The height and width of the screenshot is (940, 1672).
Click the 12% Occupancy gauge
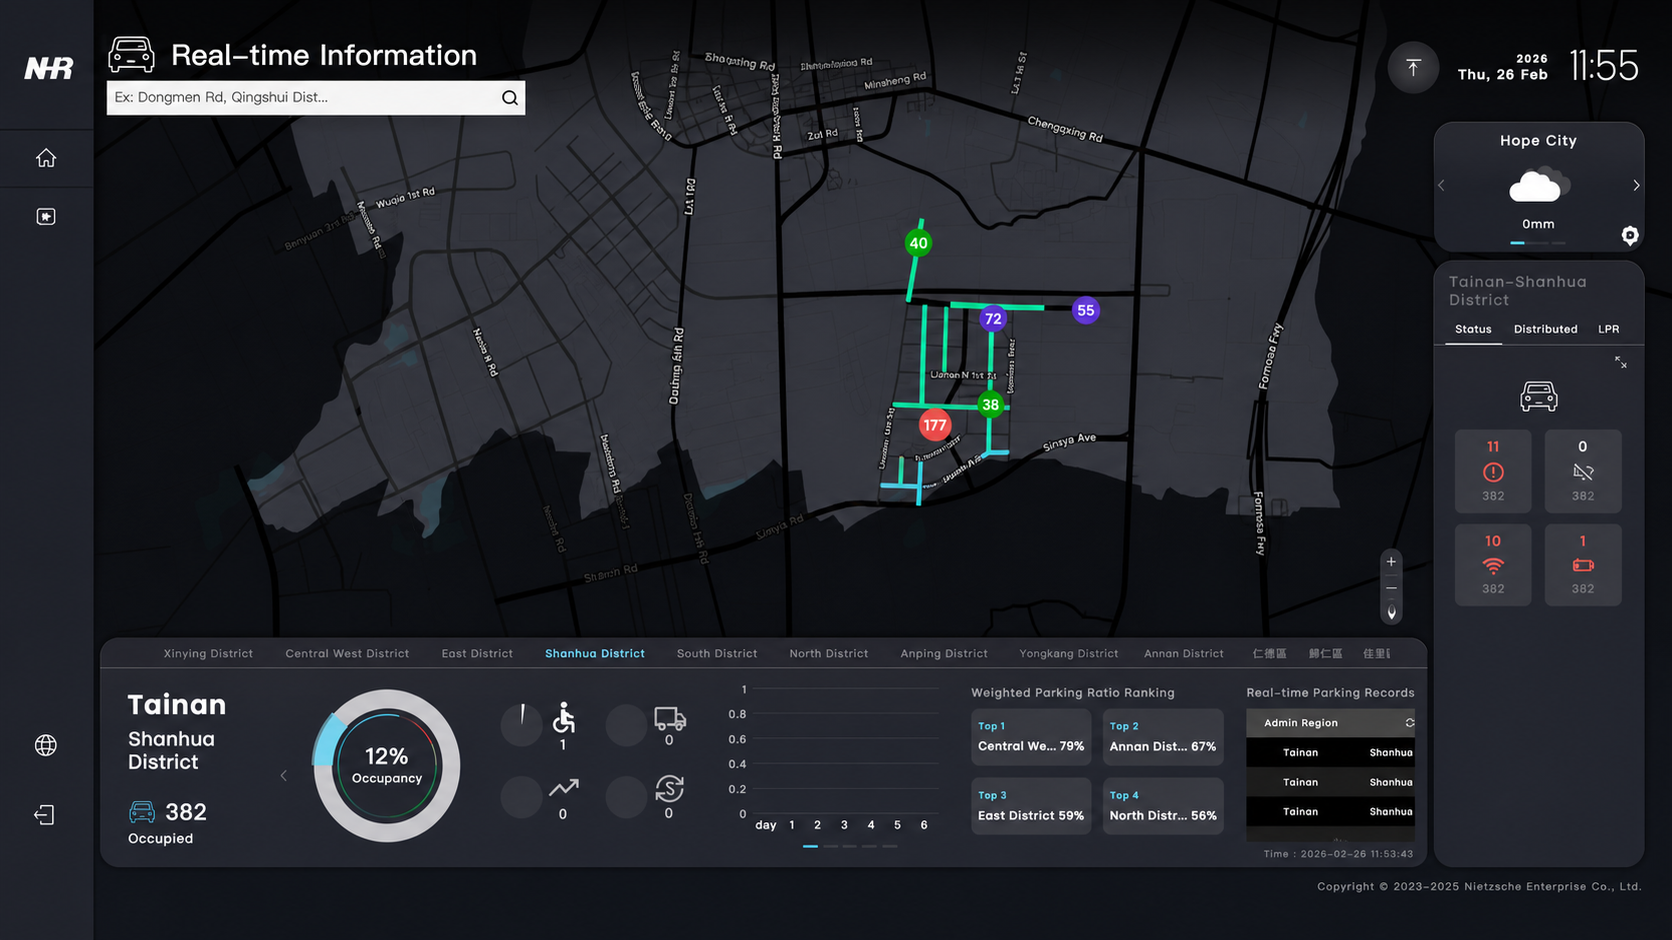pos(387,766)
